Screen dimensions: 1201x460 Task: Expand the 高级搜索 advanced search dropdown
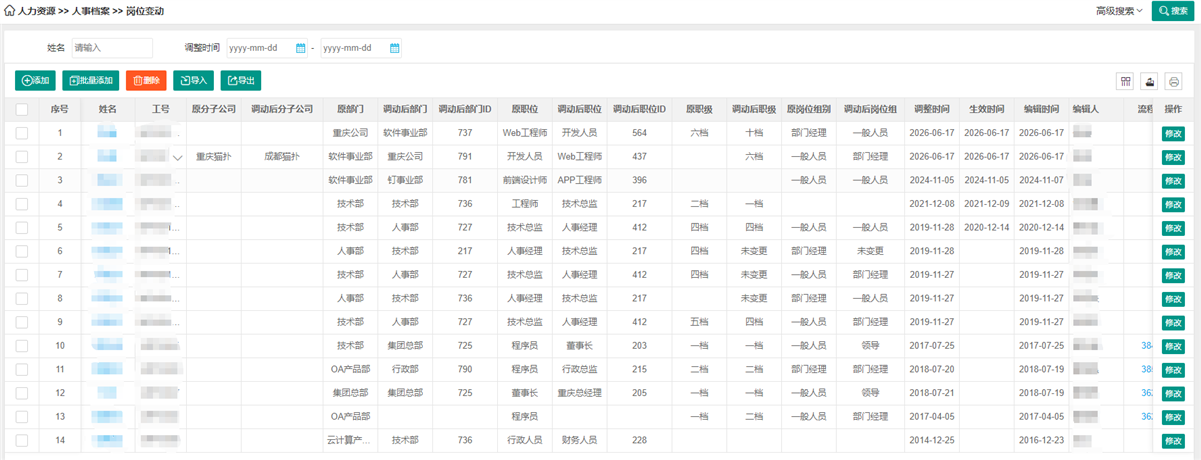pos(1119,11)
